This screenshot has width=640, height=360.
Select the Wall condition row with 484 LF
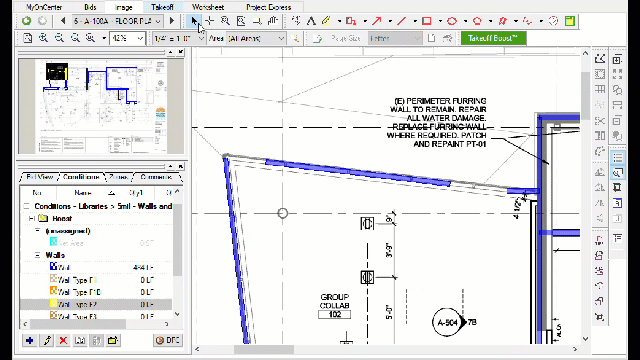96,268
